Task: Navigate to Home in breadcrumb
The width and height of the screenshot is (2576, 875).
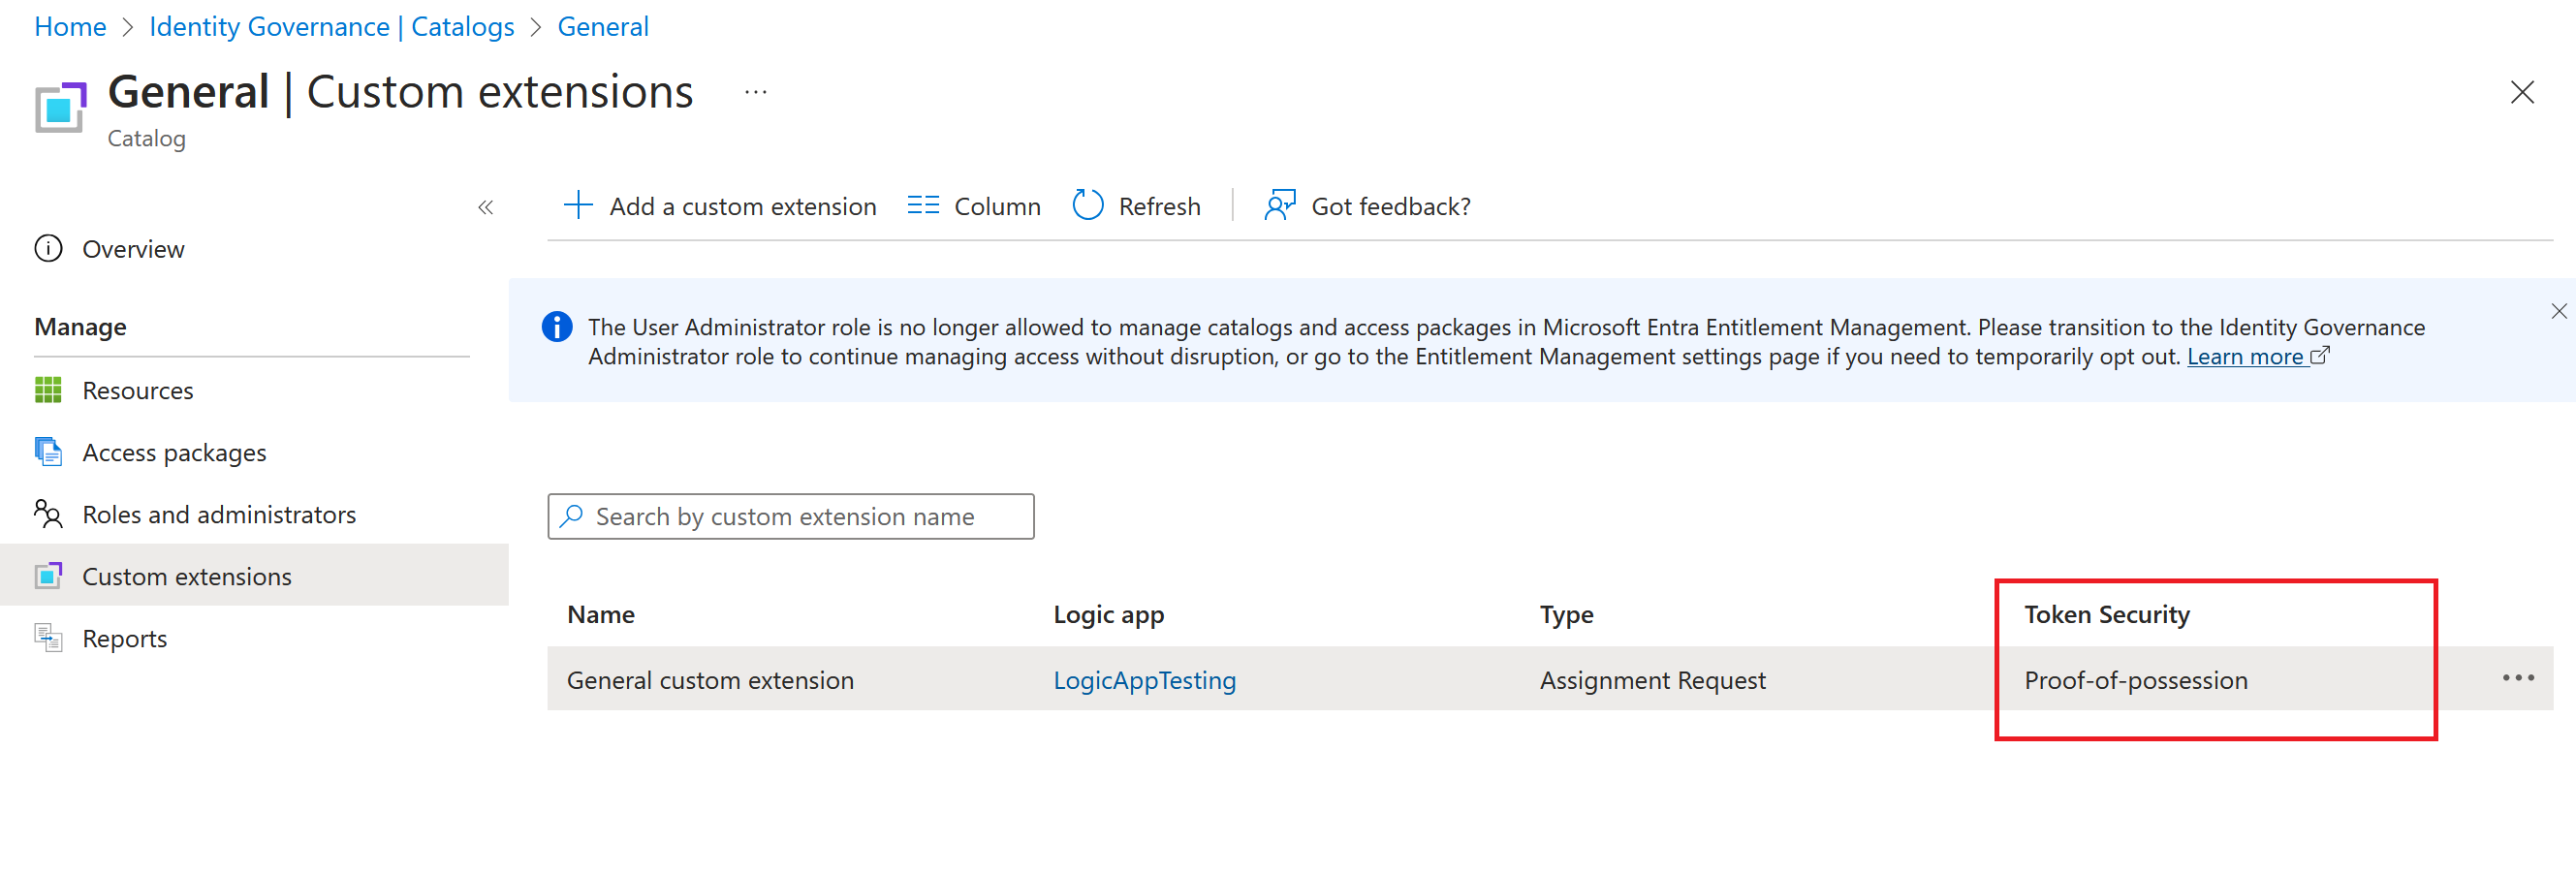Action: click(70, 27)
